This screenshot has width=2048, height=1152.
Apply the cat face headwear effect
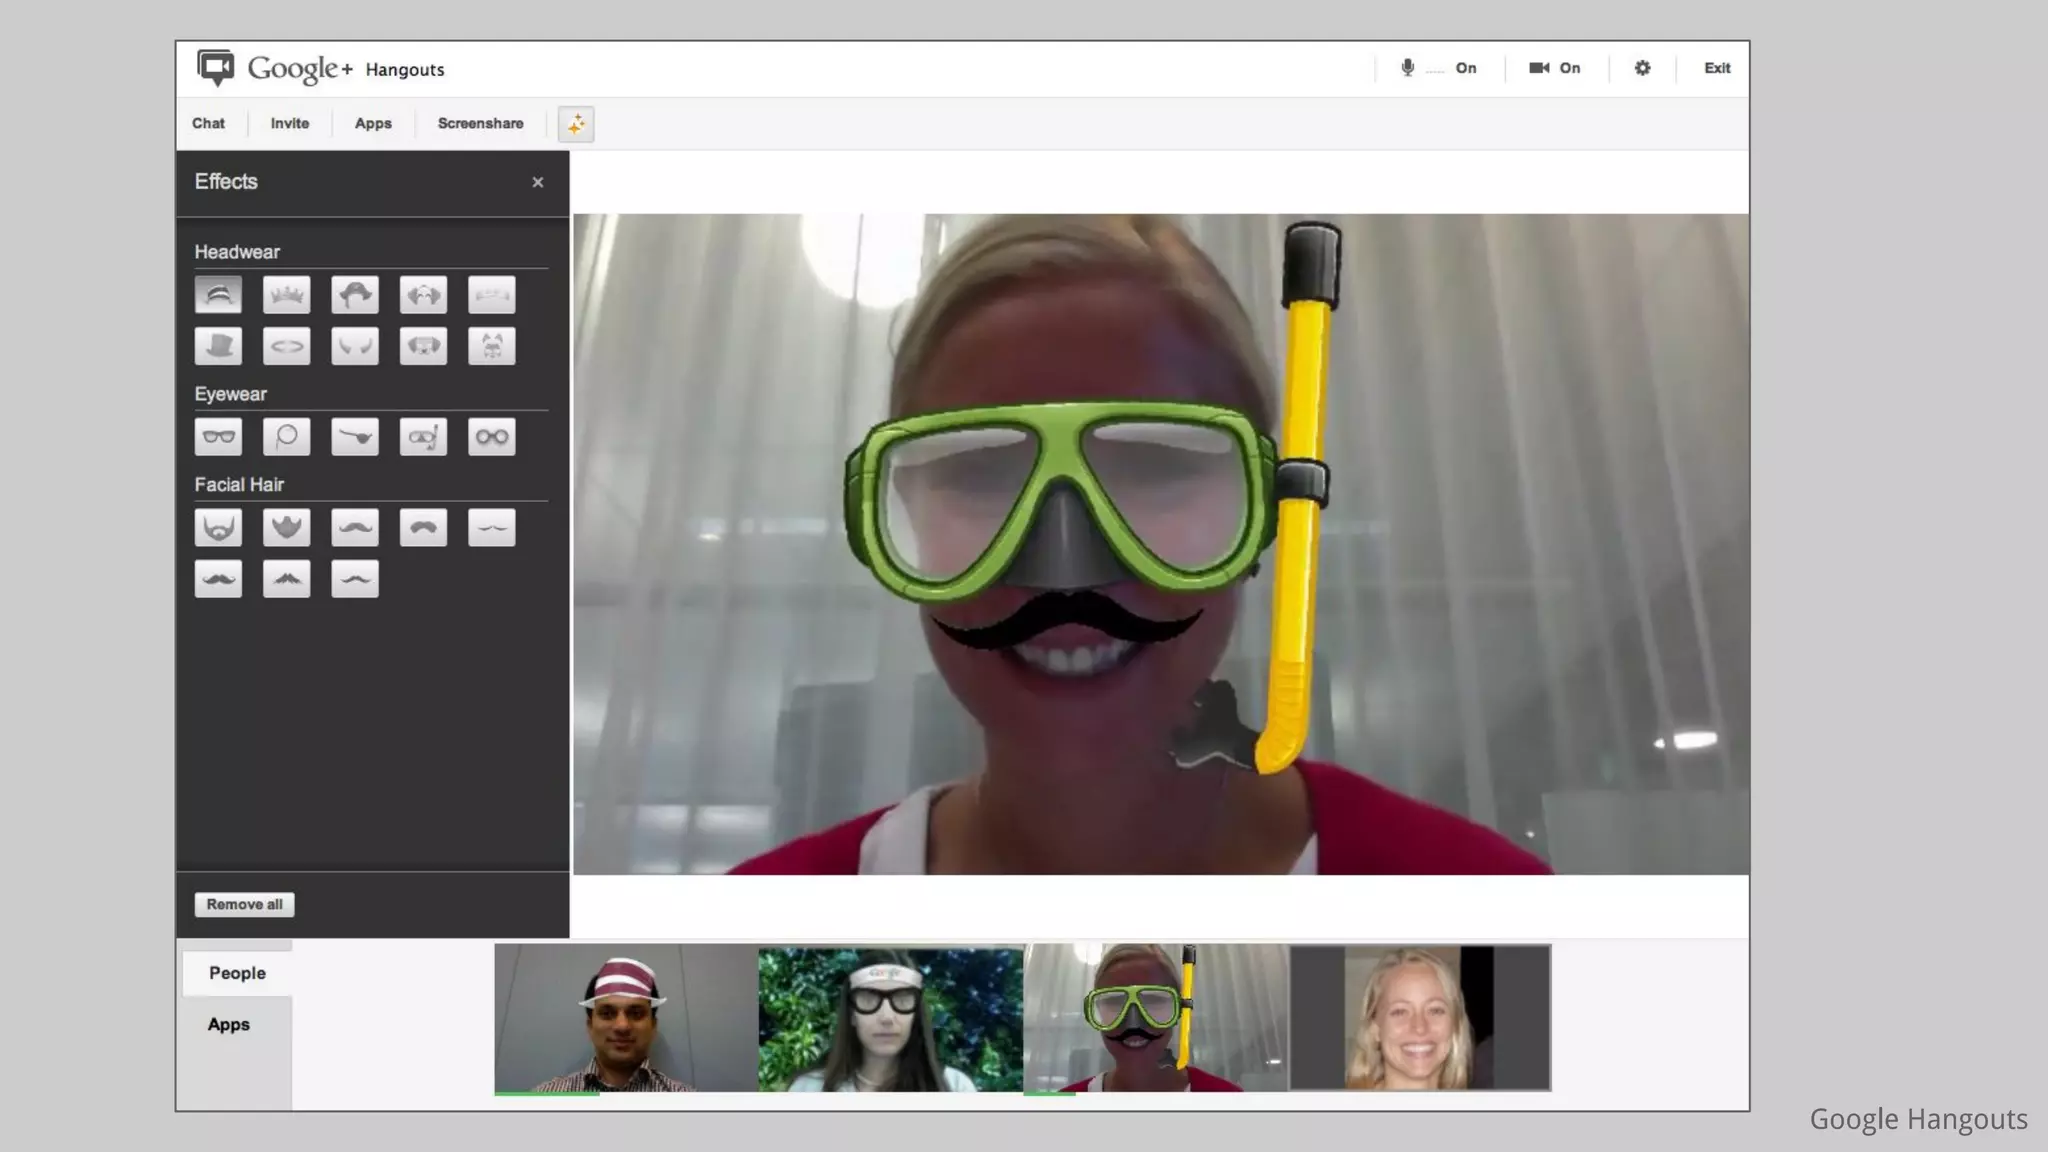tap(492, 346)
